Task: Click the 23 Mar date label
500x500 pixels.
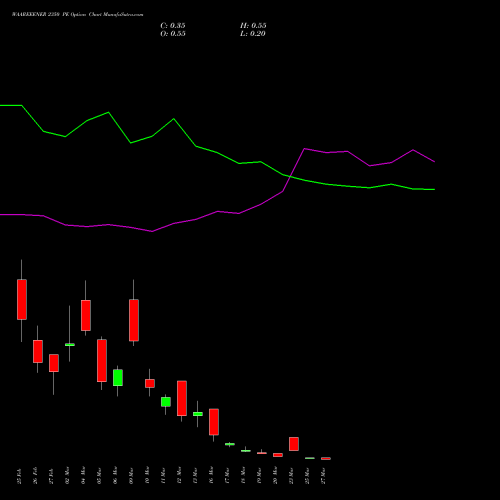Action: [291, 476]
